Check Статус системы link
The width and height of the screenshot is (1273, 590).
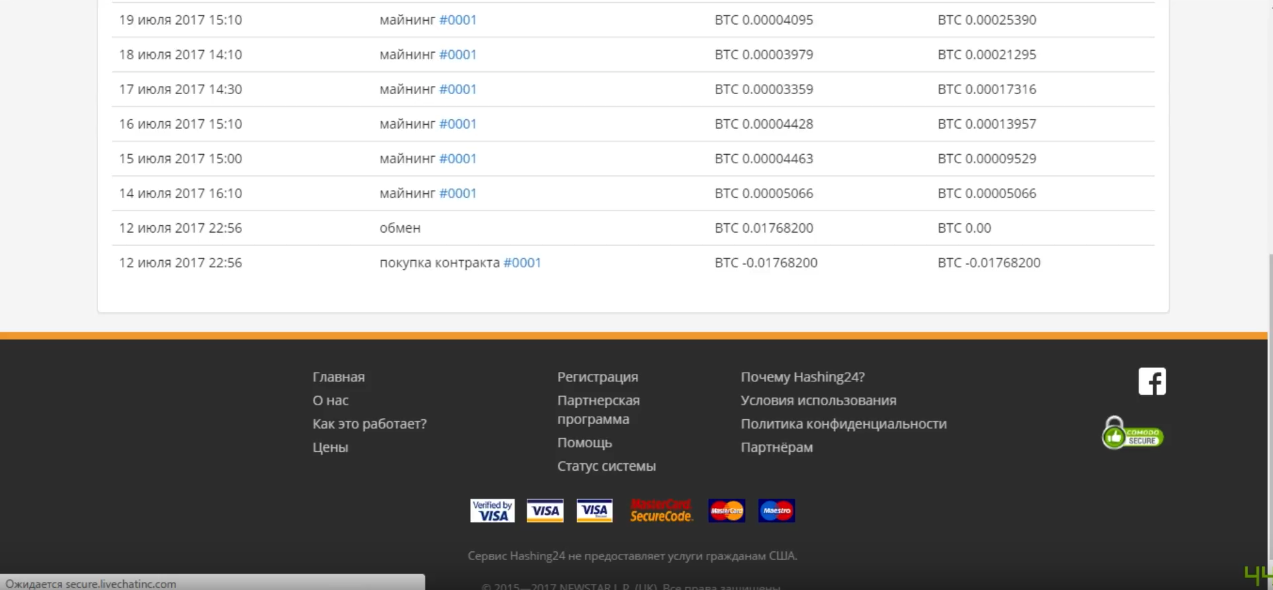click(x=606, y=466)
